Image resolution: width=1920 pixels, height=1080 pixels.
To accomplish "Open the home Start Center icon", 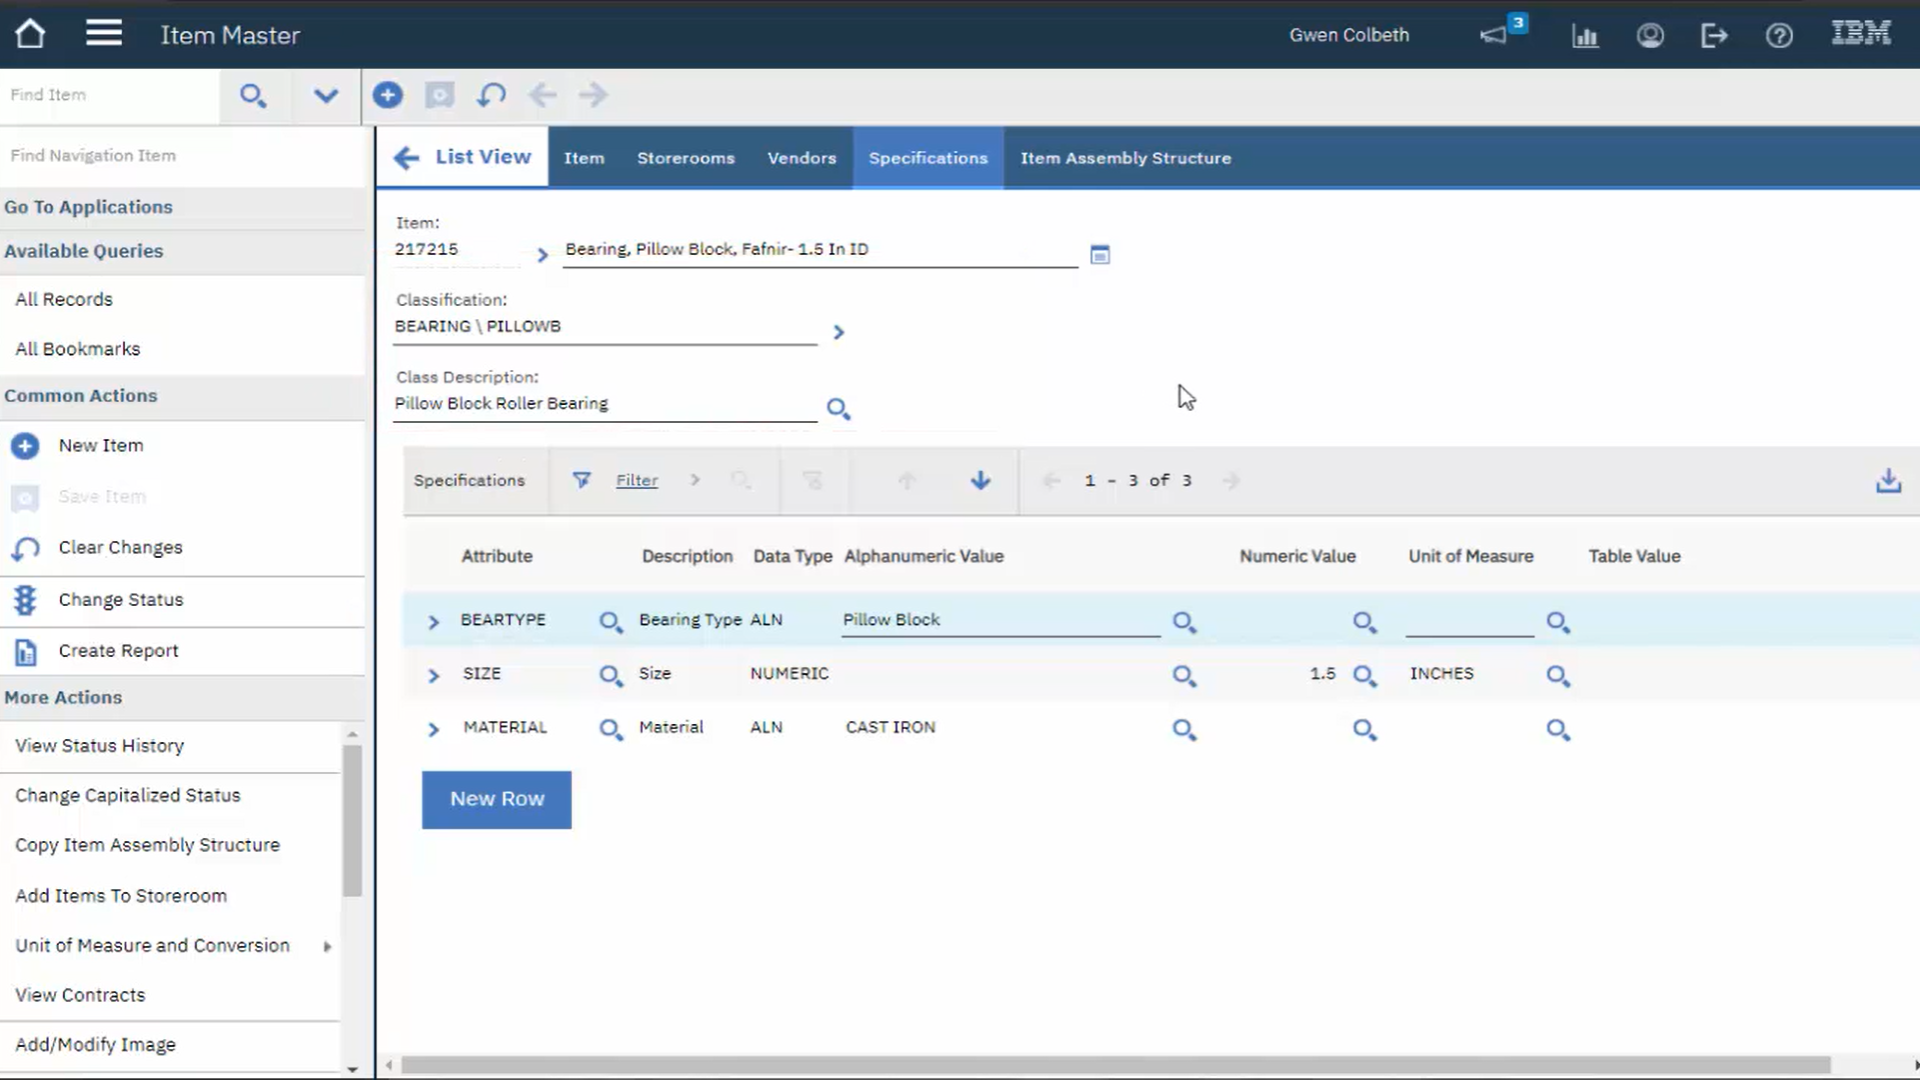I will tap(30, 33).
